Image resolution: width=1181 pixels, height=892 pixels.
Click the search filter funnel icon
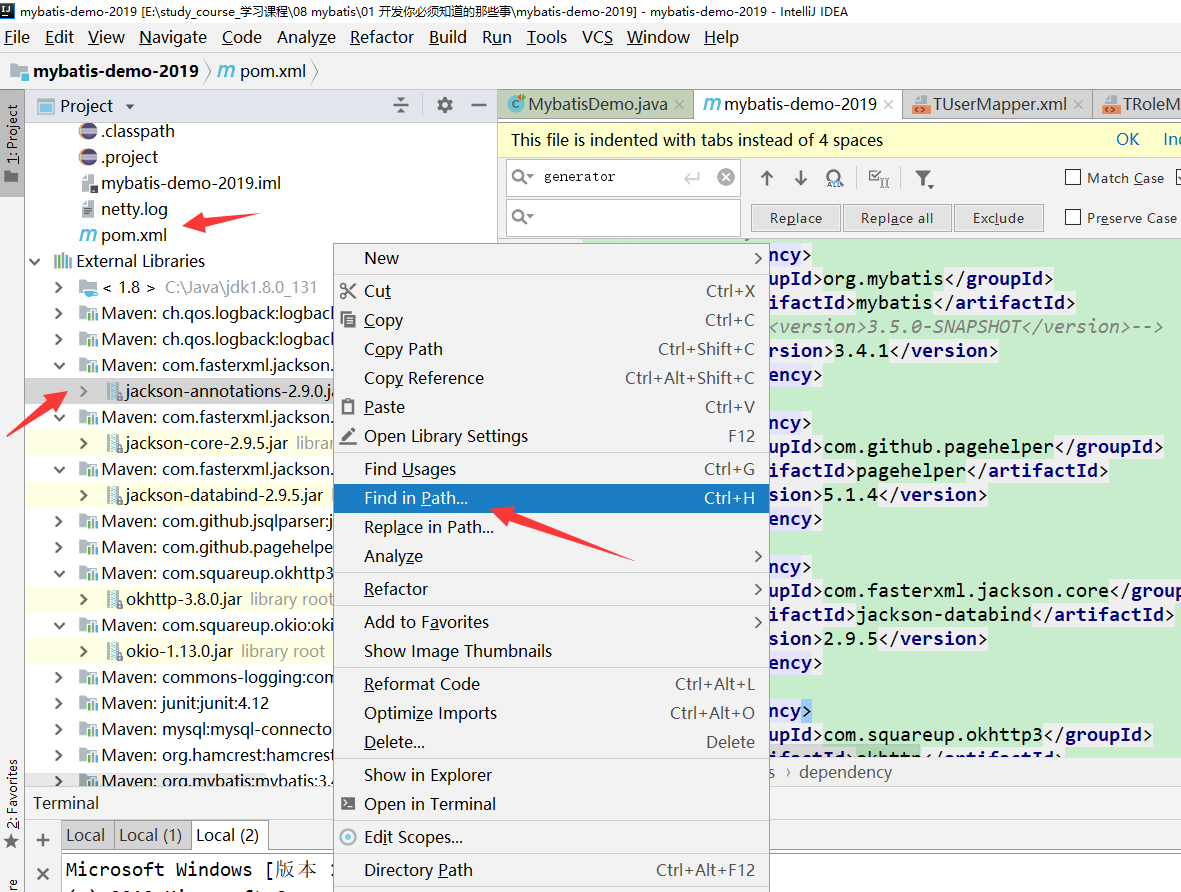tap(923, 179)
